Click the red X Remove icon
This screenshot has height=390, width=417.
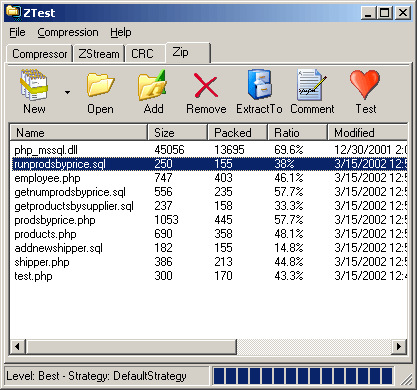[x=206, y=86]
